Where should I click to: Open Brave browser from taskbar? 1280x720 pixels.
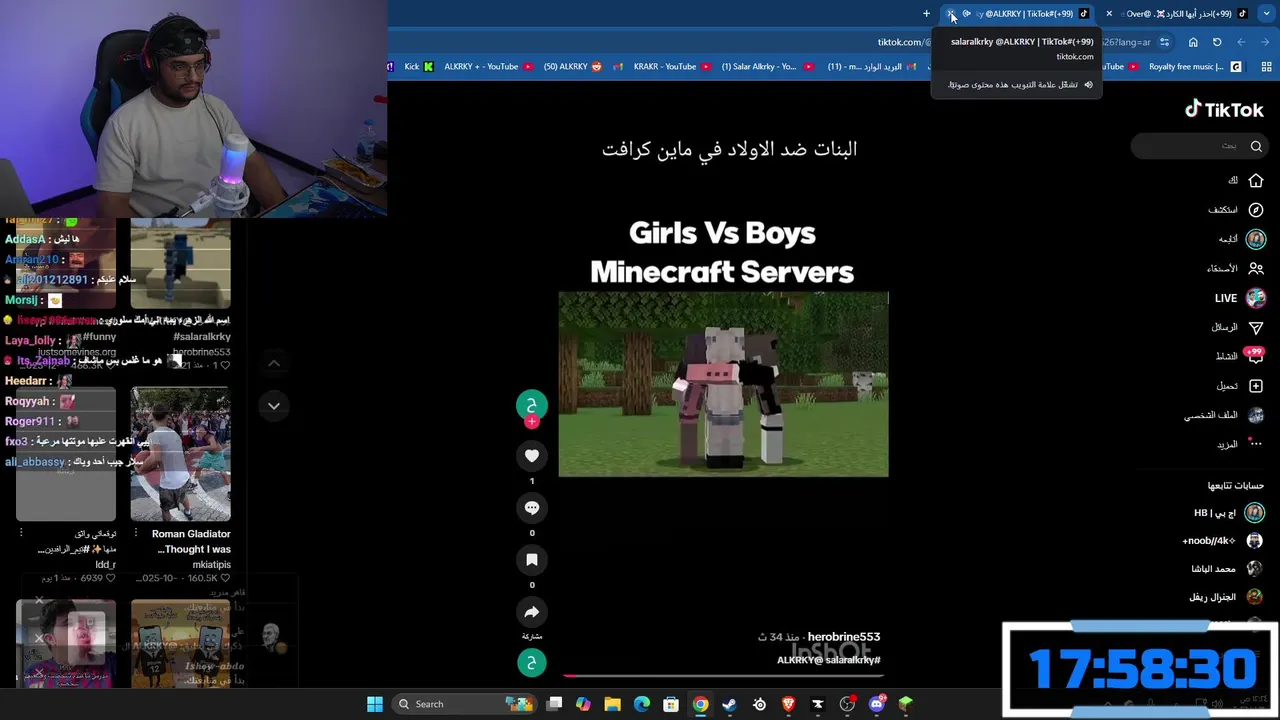tap(789, 704)
